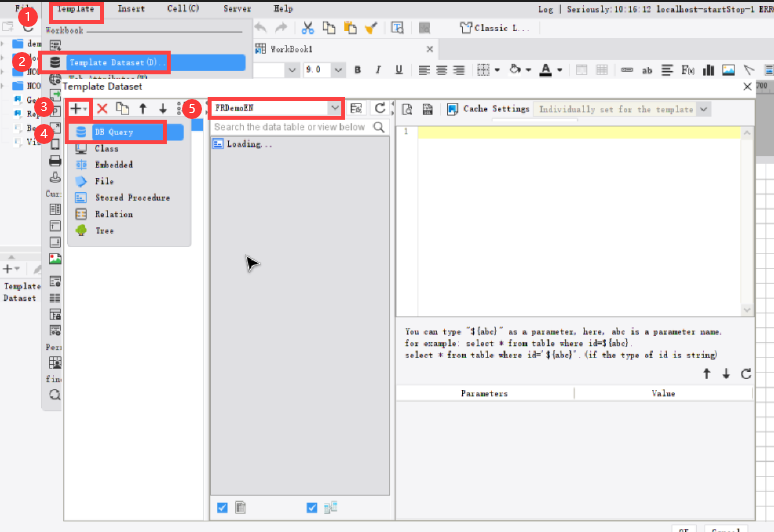774x532 pixels.
Task: Align text center
Action: 441,70
